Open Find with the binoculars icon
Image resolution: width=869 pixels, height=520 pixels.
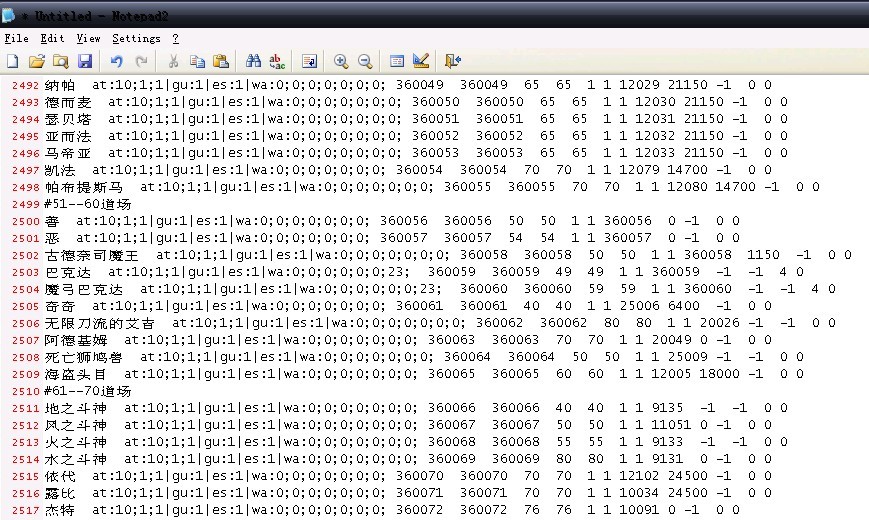(253, 61)
